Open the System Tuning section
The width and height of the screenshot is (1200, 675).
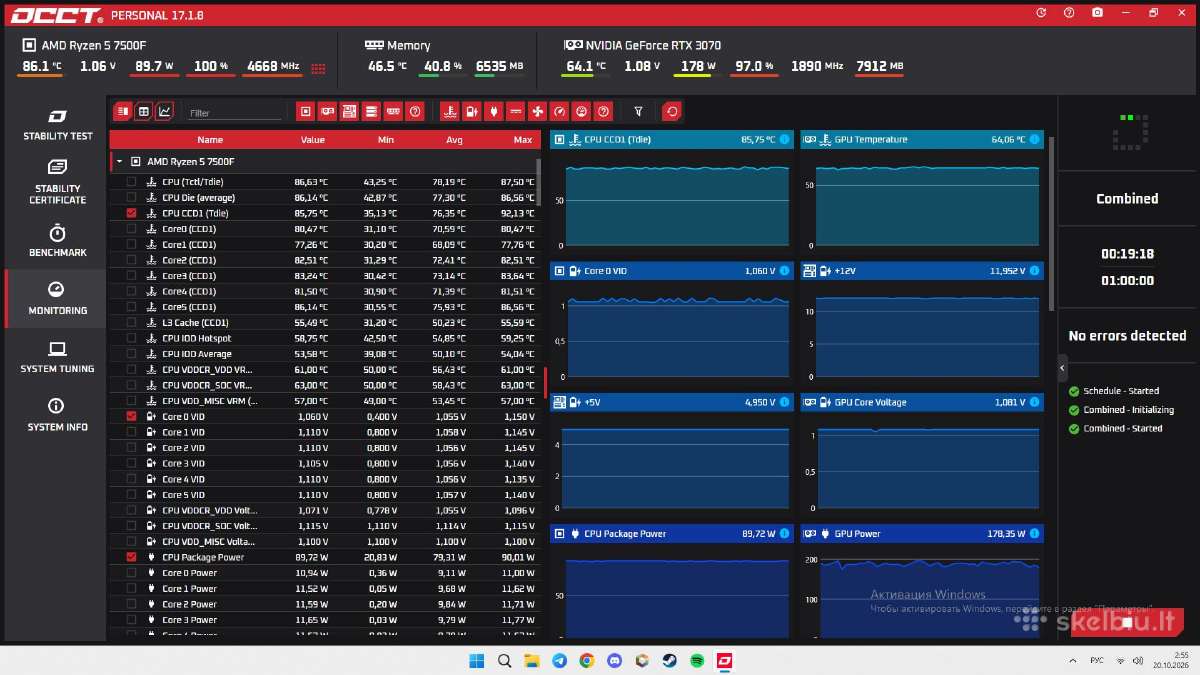point(58,356)
